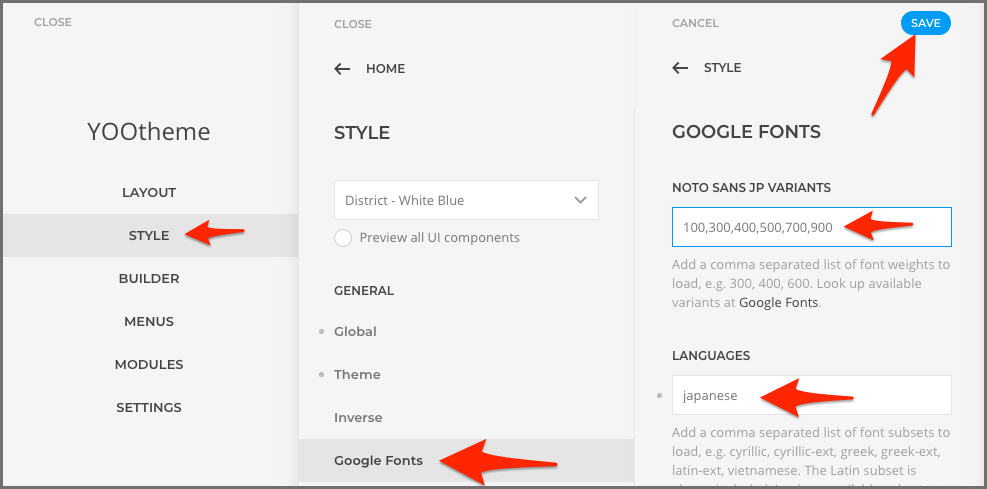Focus the Languages input field

(810, 395)
